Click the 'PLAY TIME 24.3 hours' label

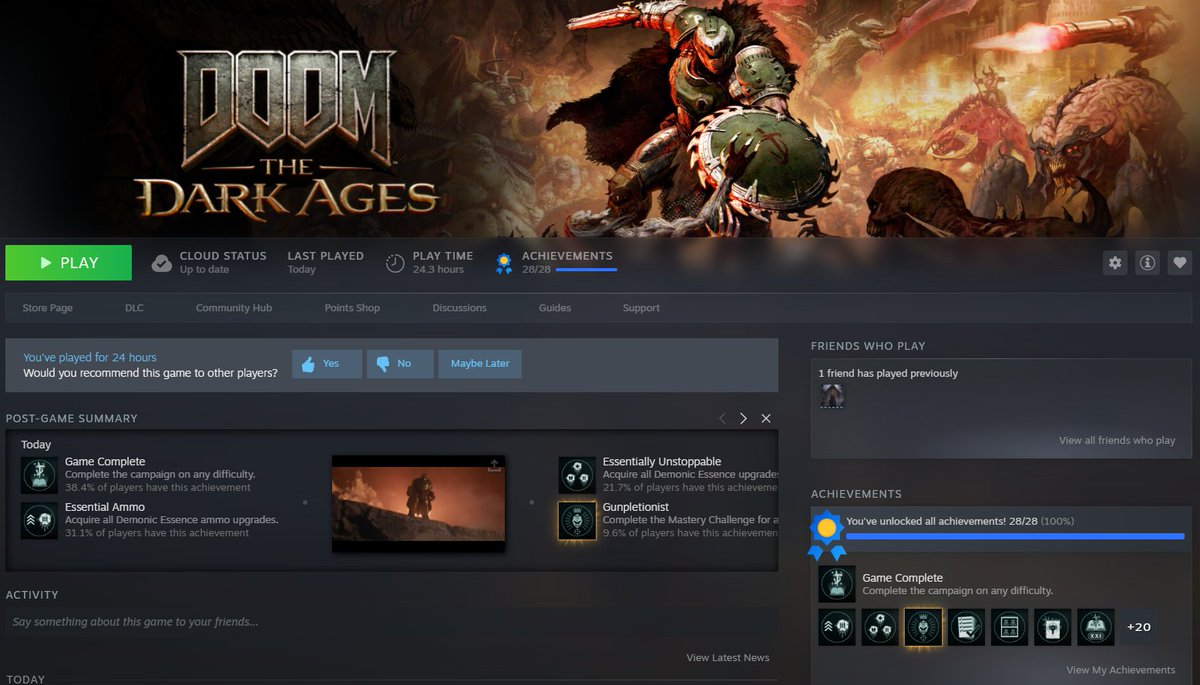(x=443, y=263)
